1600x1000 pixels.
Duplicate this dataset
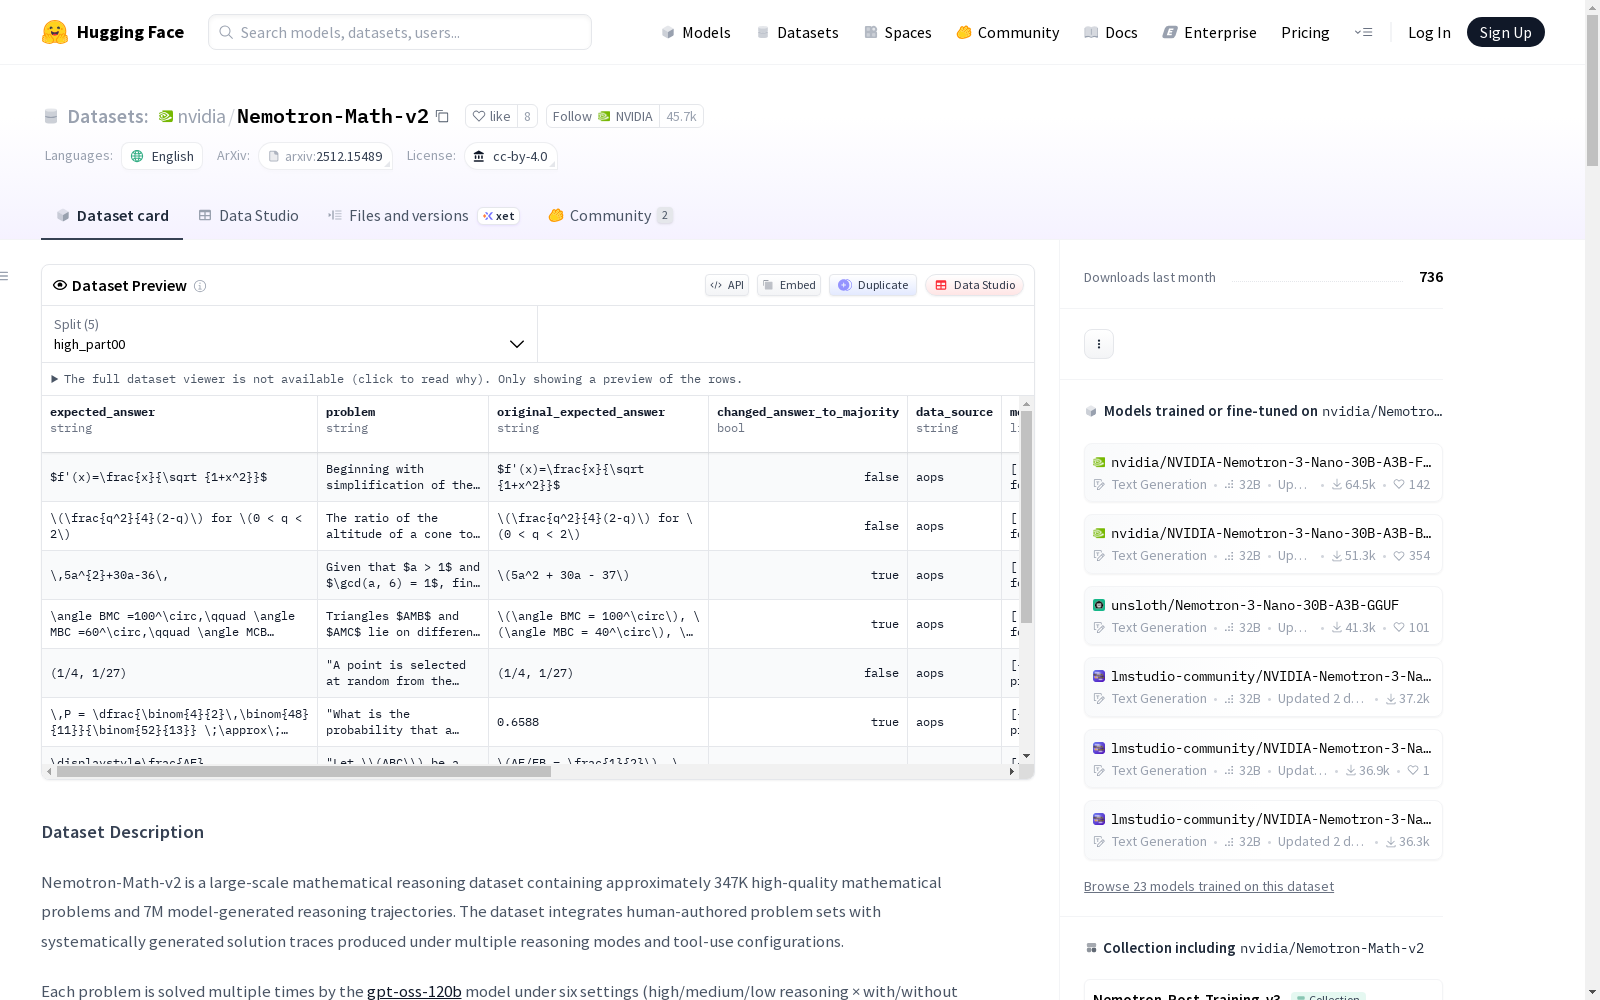tap(873, 285)
